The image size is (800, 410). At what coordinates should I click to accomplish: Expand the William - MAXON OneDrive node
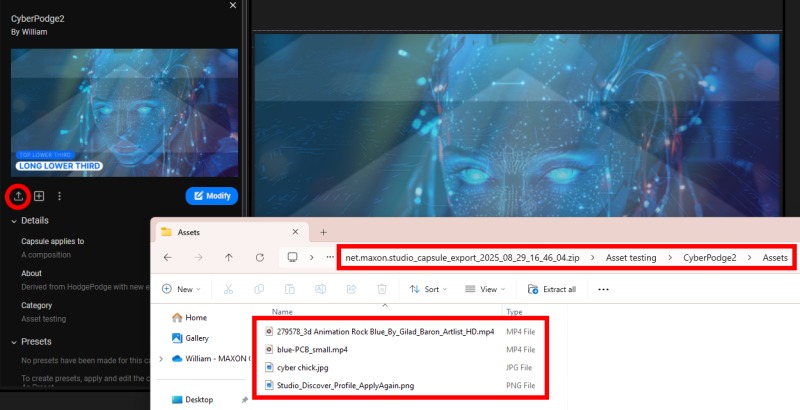161,359
